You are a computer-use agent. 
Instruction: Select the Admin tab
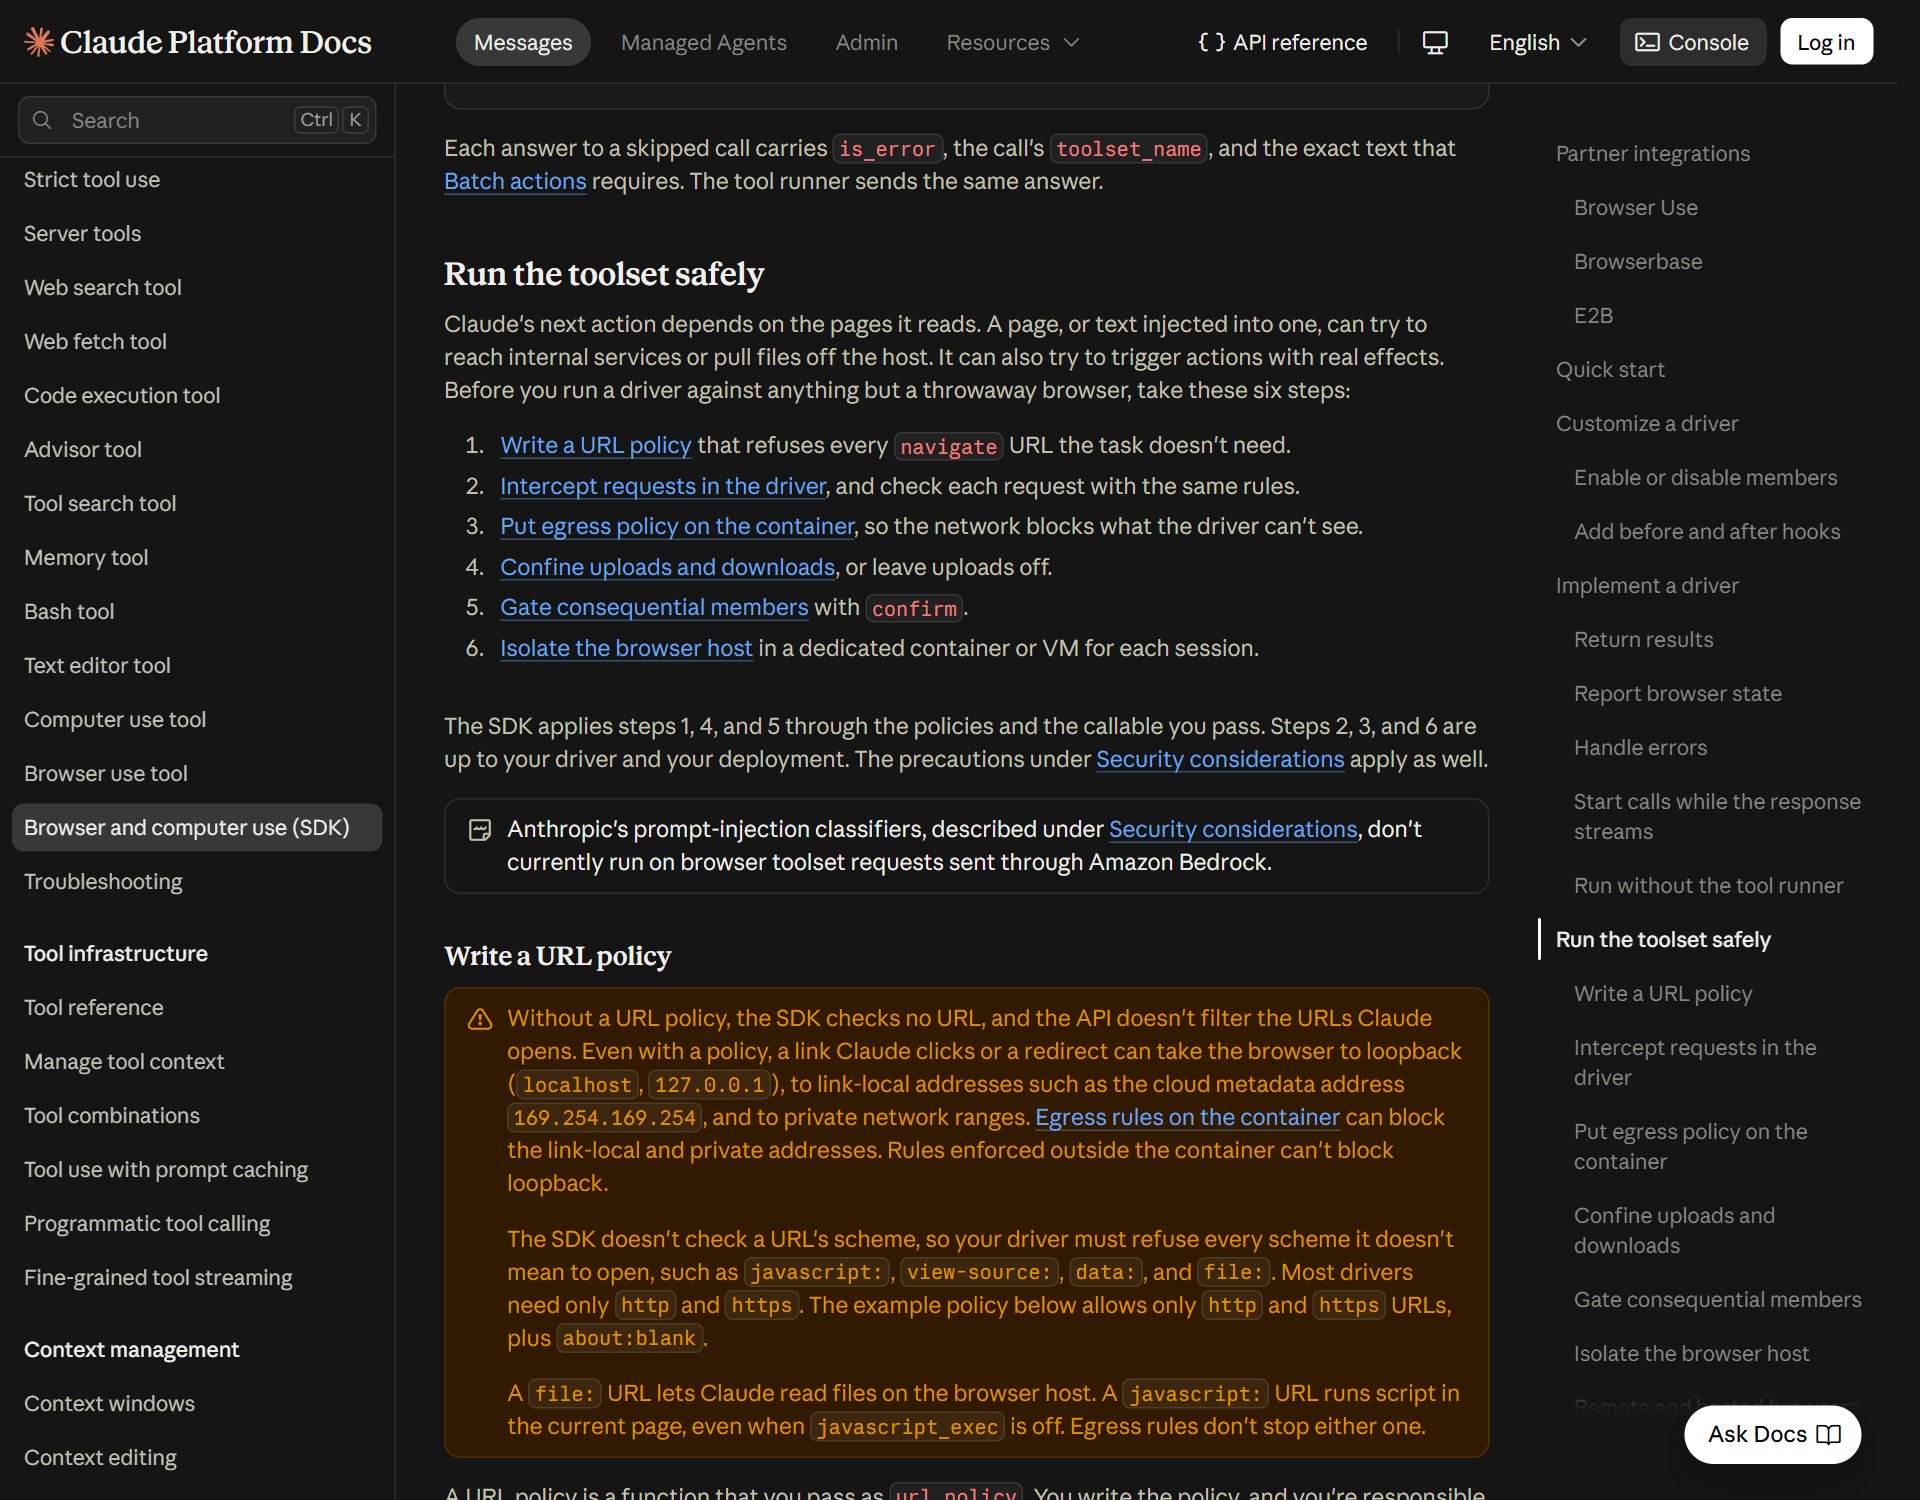pyautogui.click(x=866, y=42)
